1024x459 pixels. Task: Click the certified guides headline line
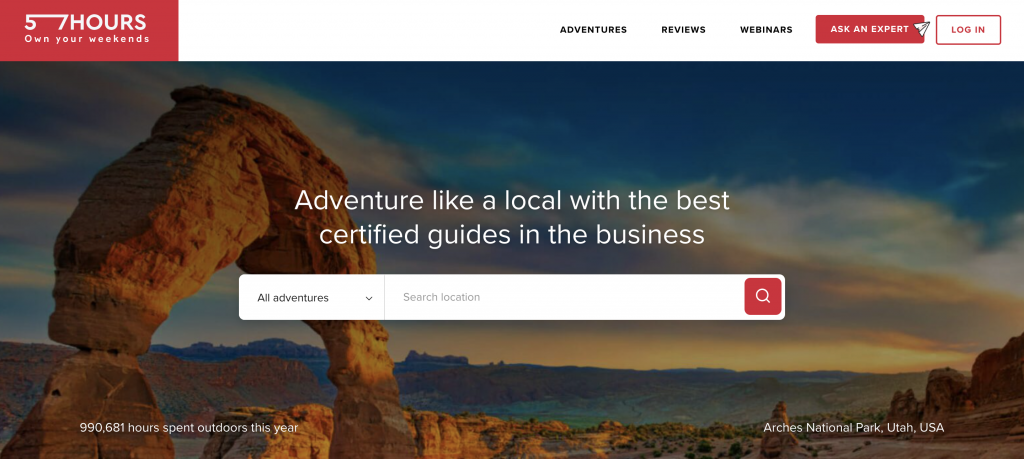512,235
